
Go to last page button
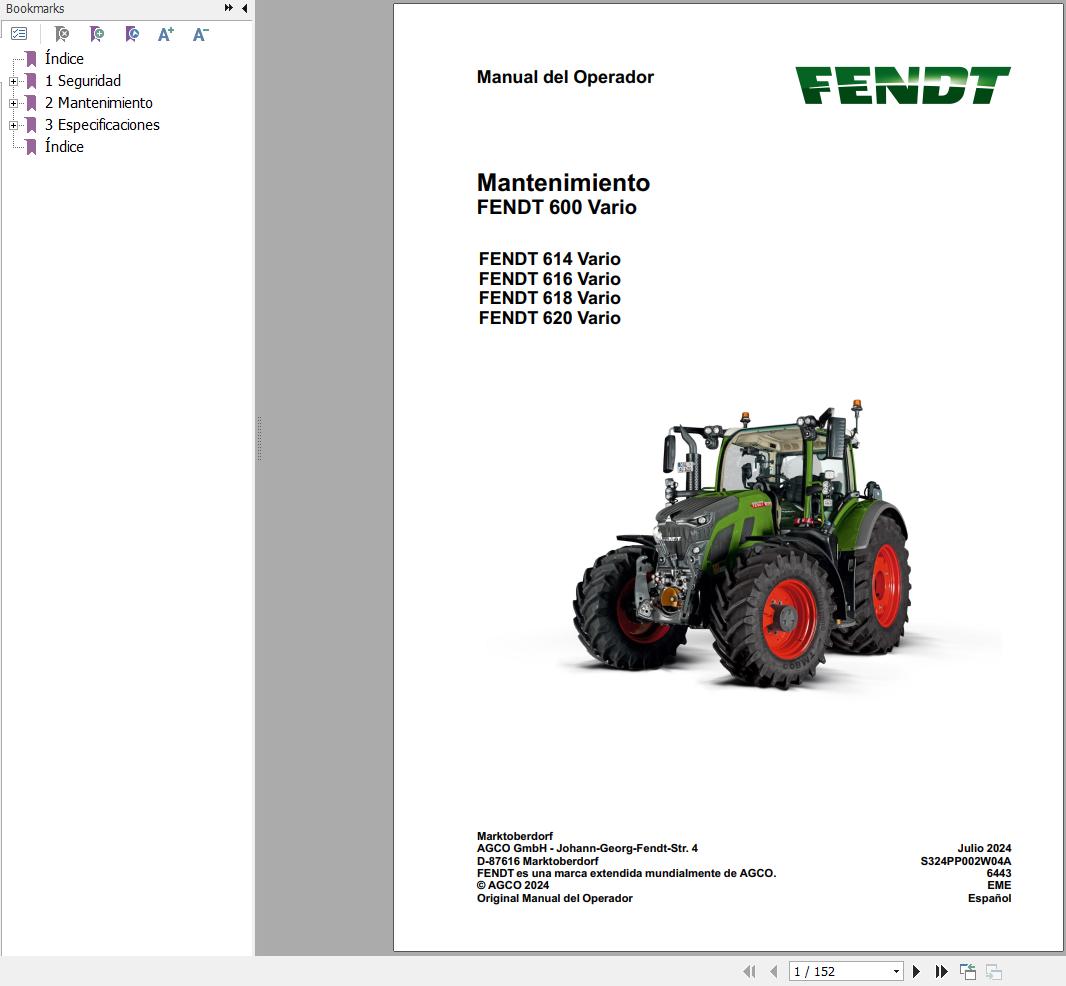(x=942, y=971)
